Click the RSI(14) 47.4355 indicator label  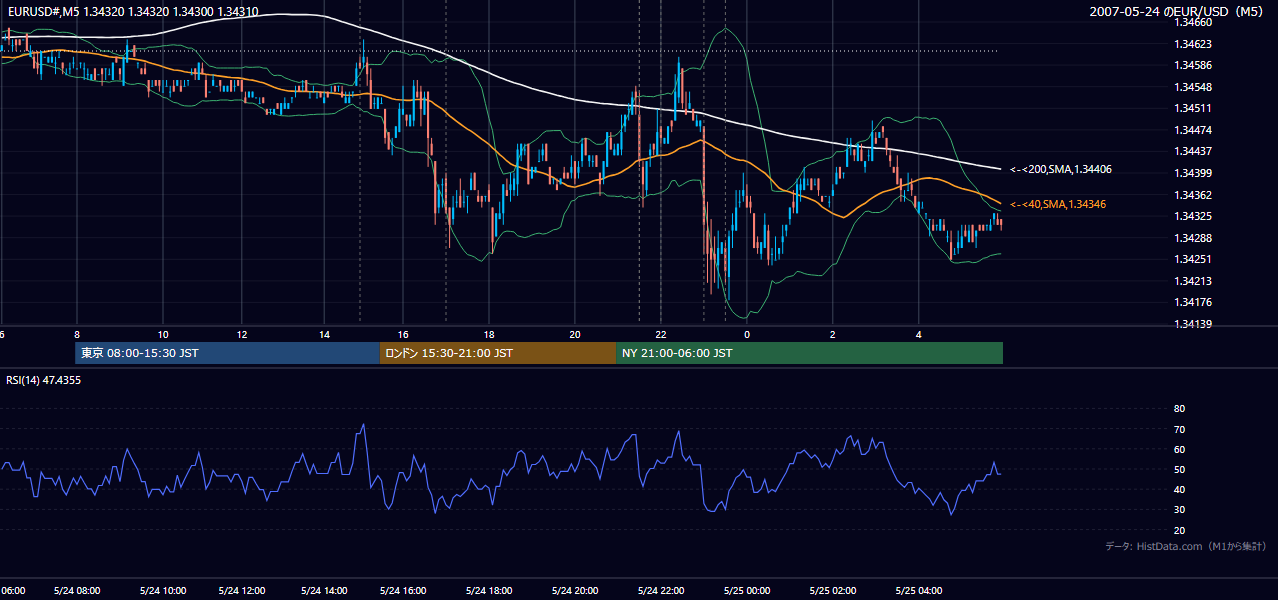(x=44, y=380)
